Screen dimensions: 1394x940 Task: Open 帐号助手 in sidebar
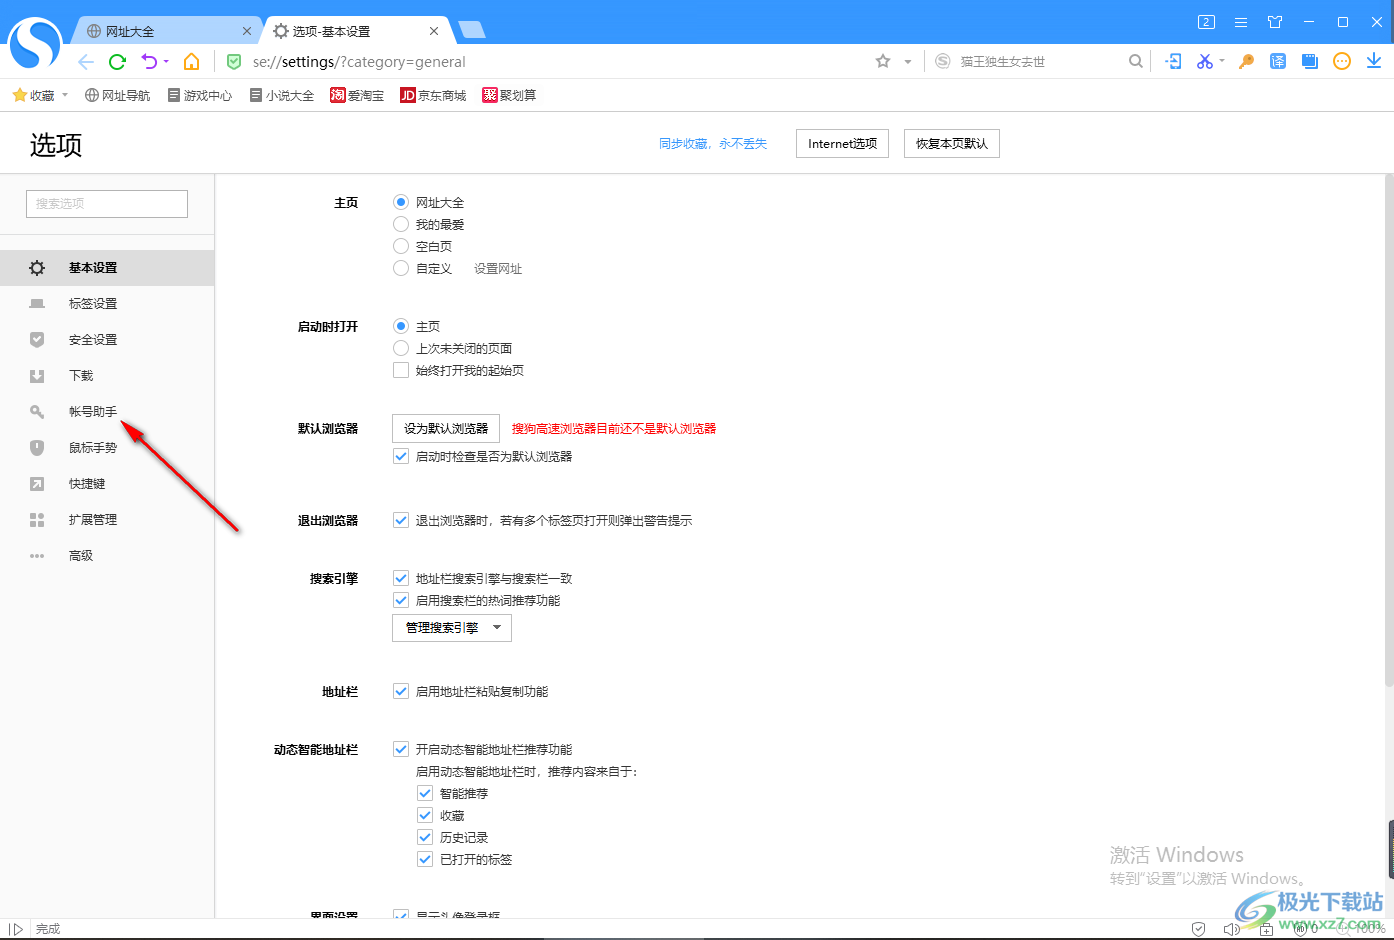(x=107, y=412)
